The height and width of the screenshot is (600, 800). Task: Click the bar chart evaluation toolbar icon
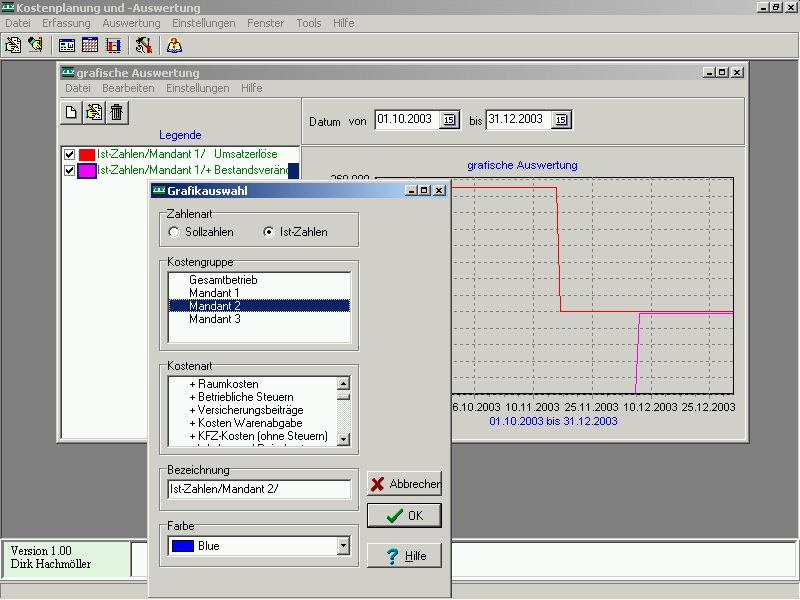click(113, 45)
